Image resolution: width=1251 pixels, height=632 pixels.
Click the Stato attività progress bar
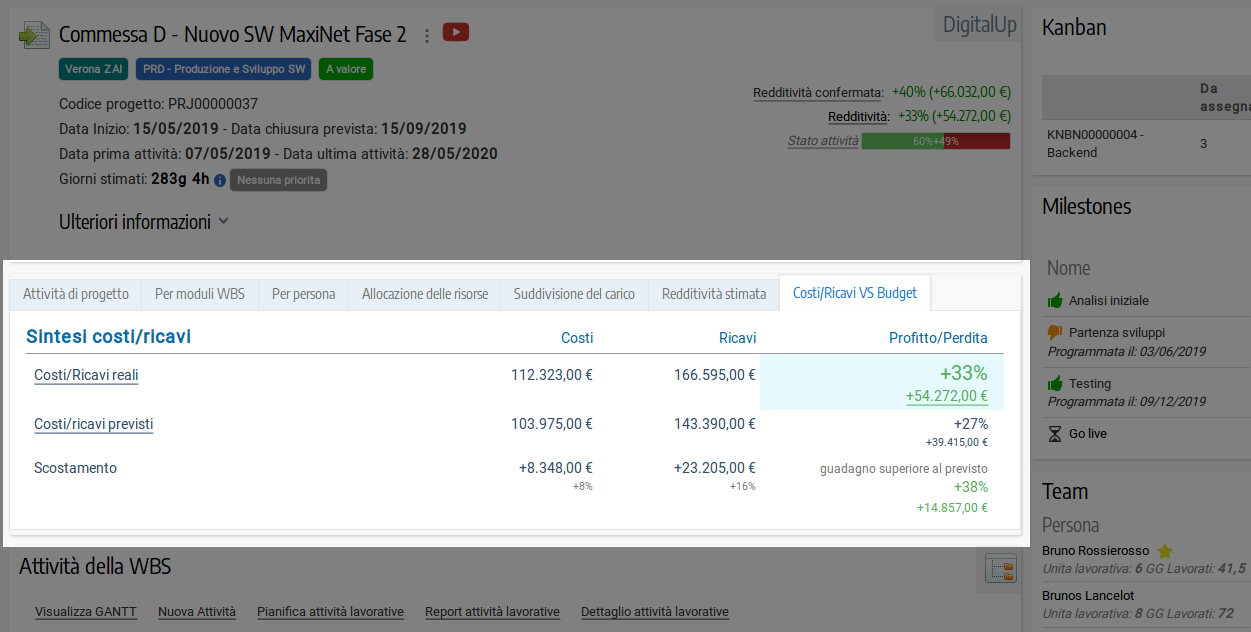935,141
